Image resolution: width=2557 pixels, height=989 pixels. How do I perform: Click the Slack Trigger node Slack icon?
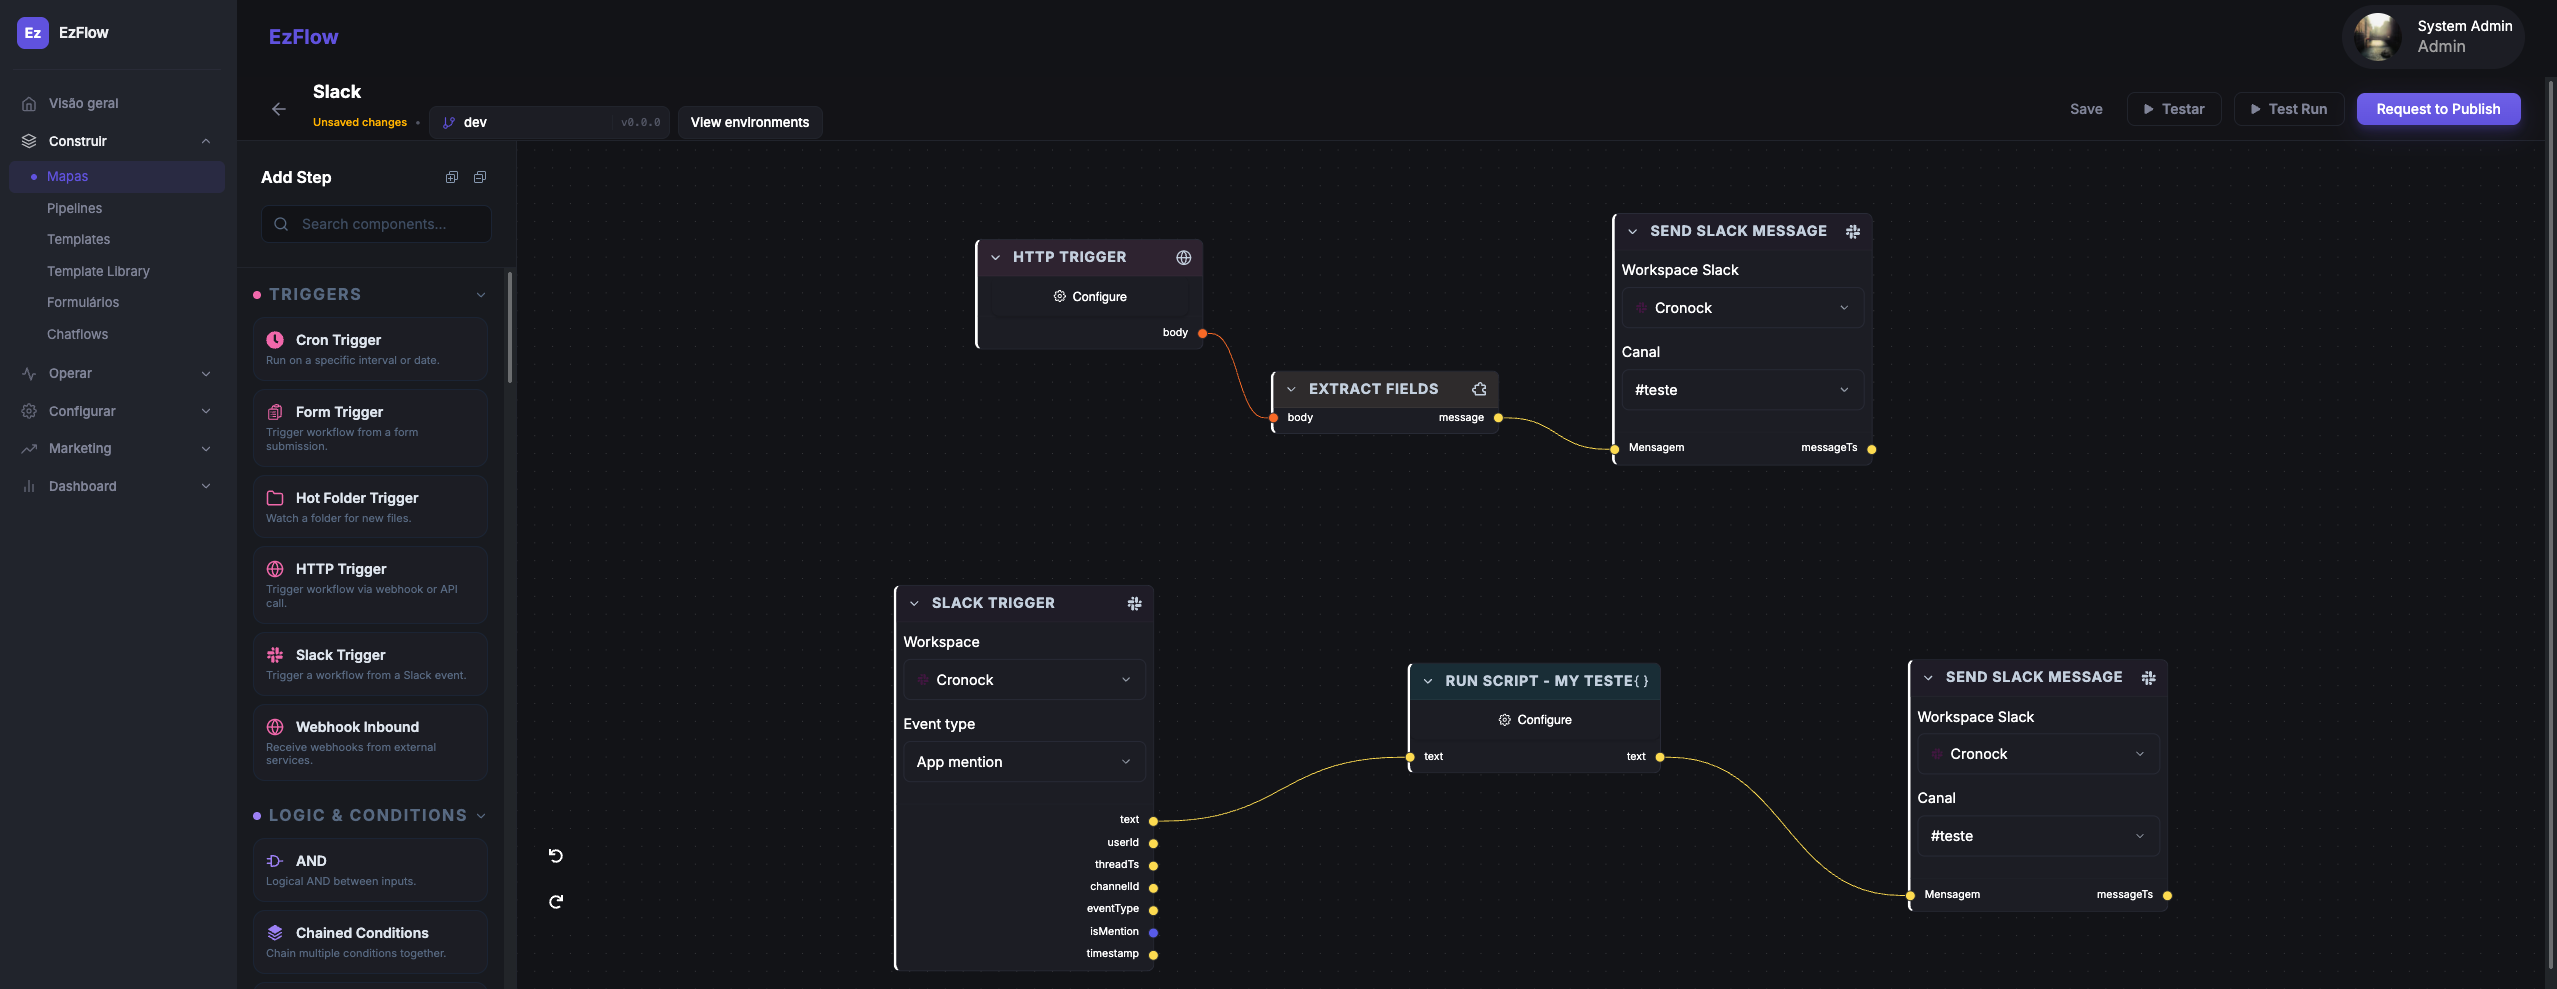tap(1134, 603)
